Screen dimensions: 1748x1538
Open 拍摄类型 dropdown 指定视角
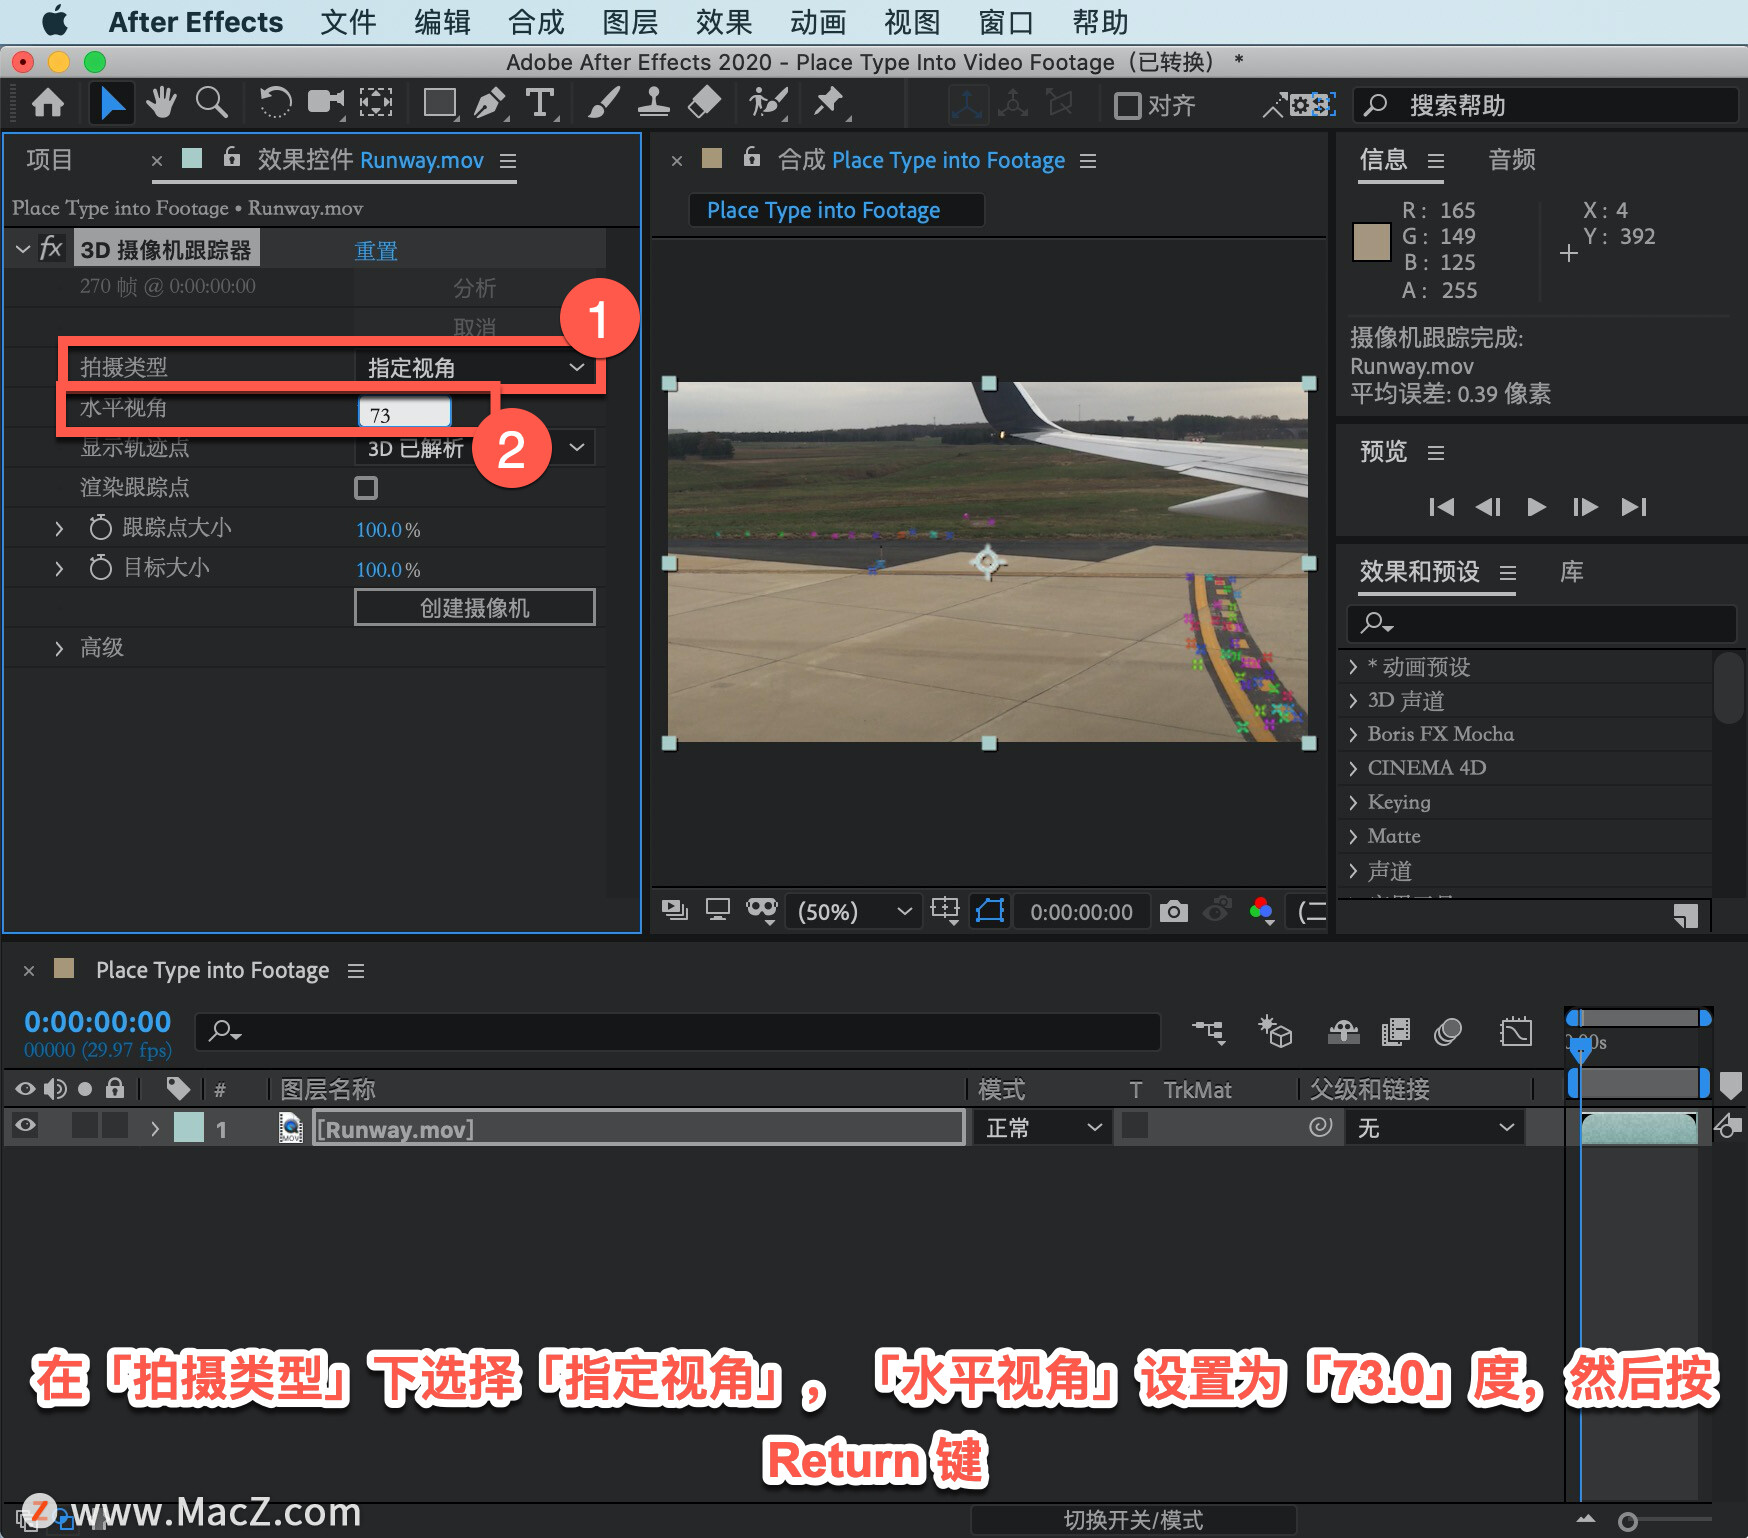pyautogui.click(x=475, y=367)
